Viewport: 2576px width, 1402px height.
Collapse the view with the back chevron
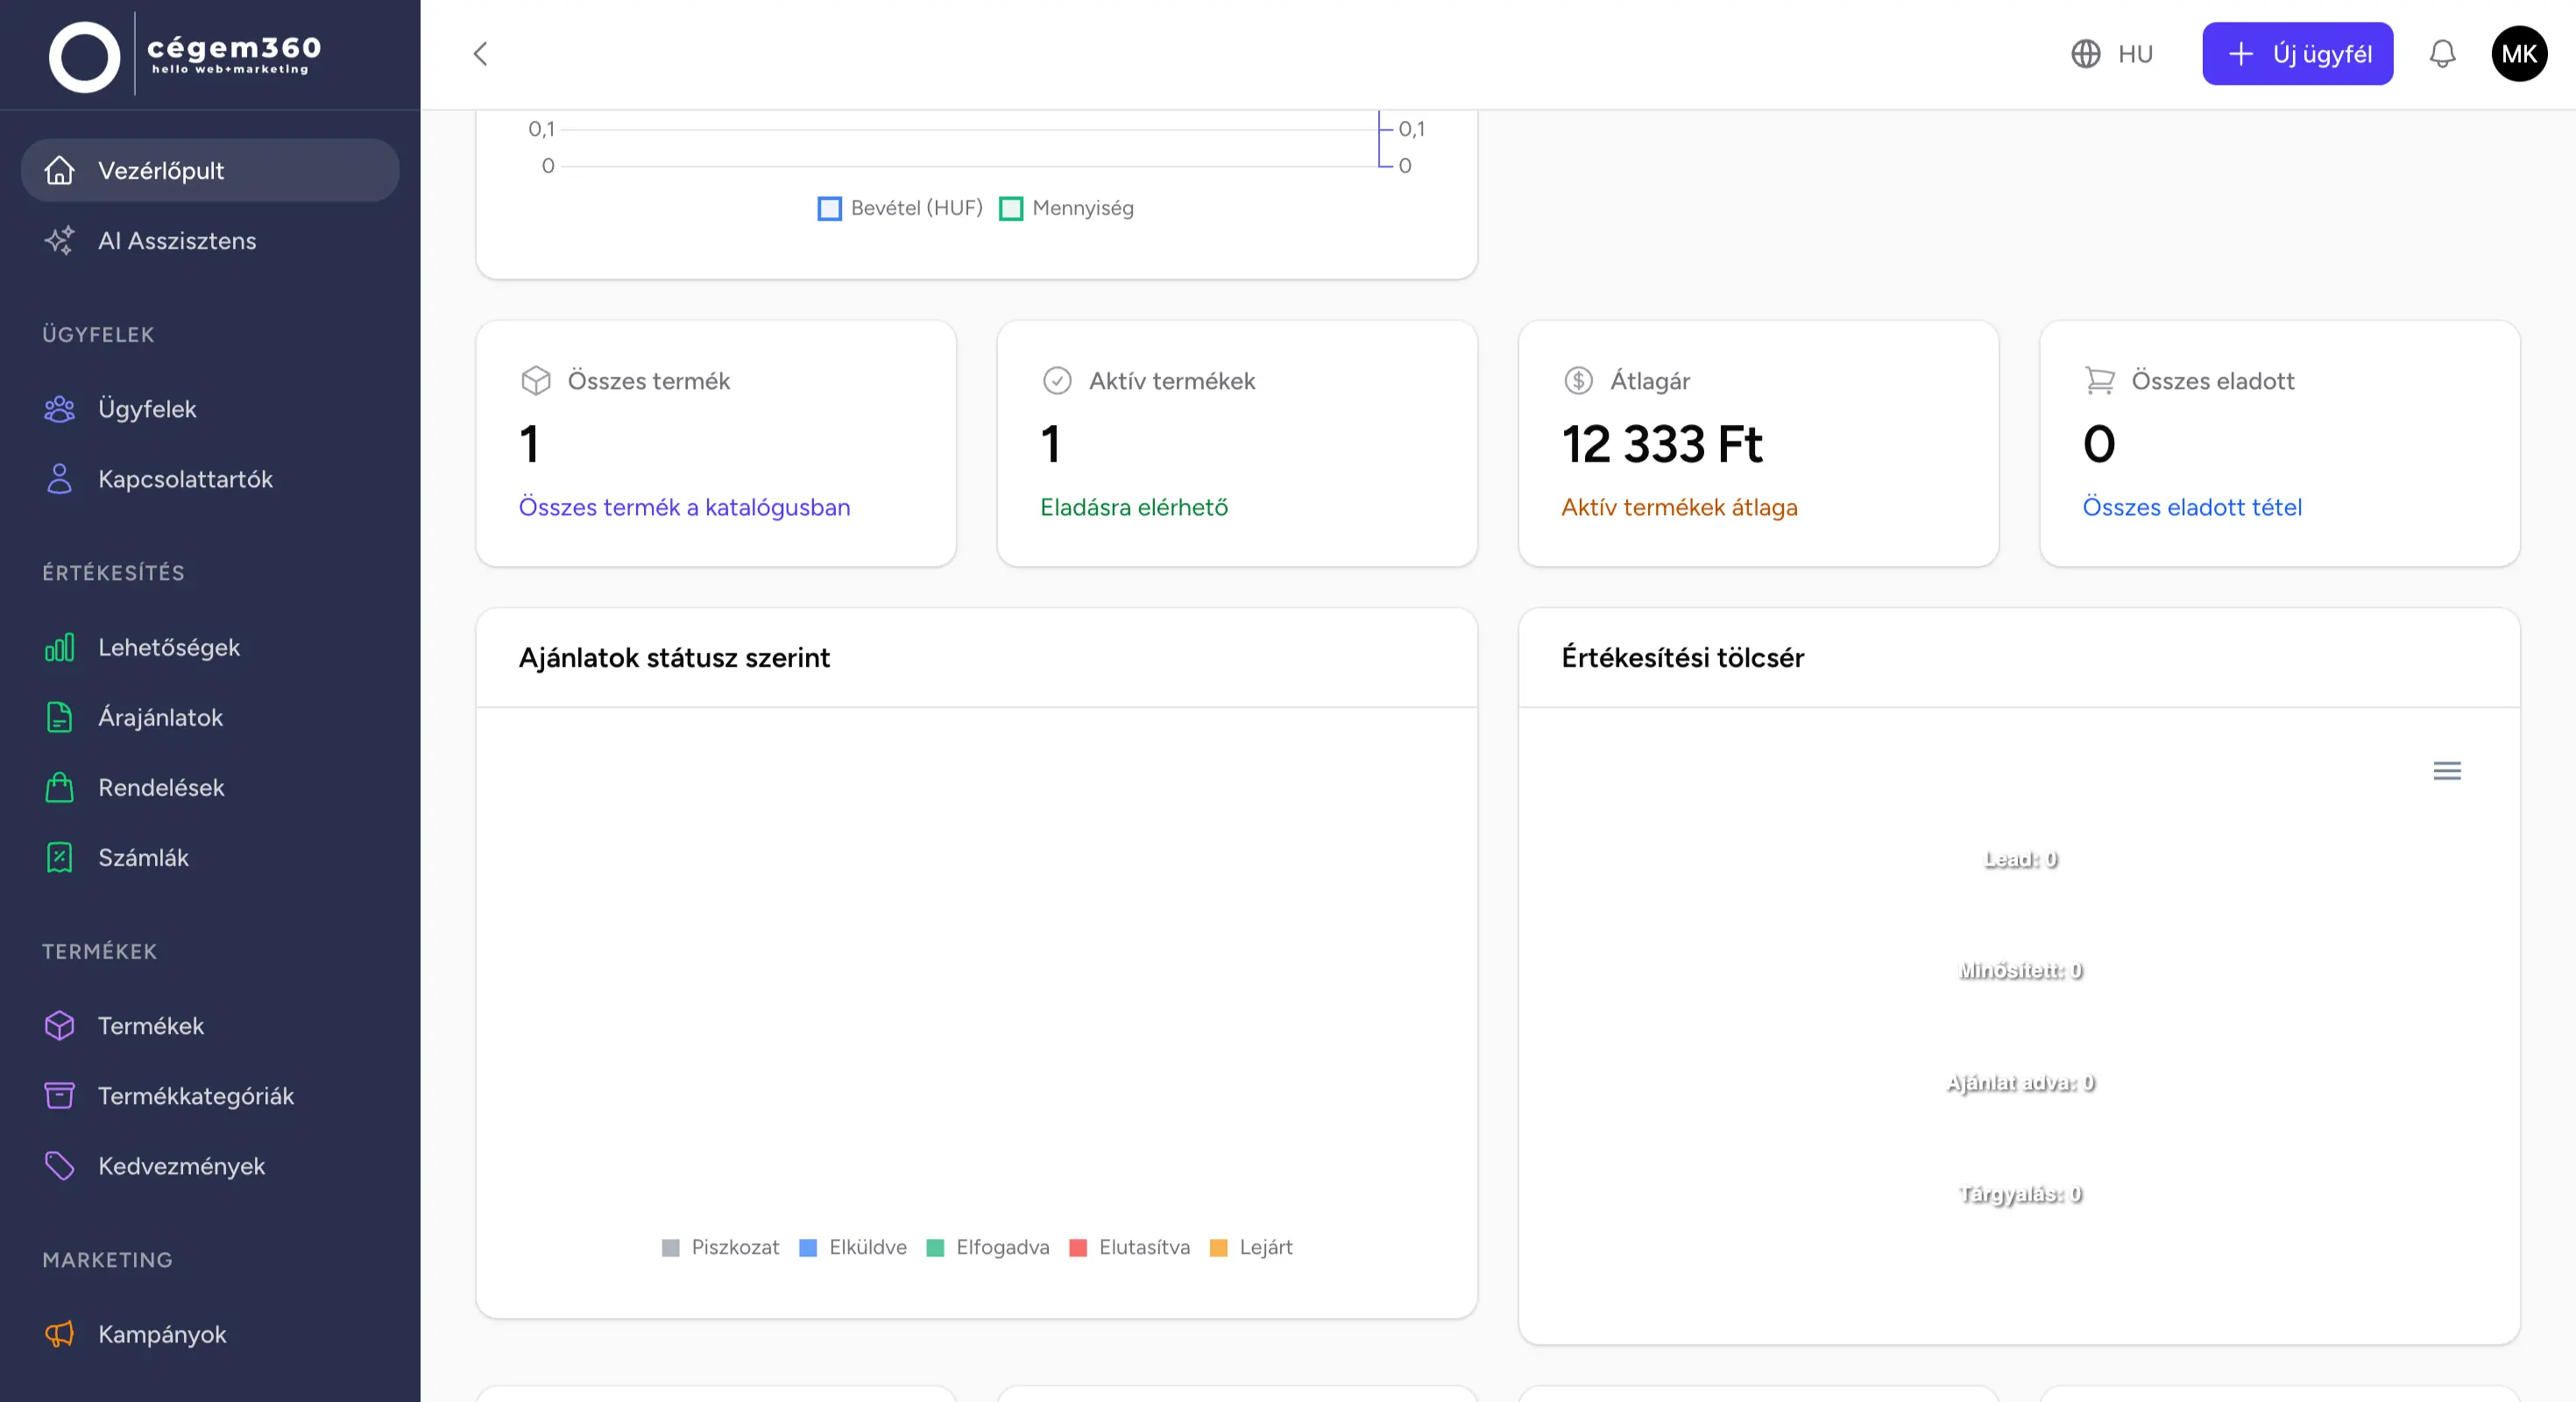(479, 54)
